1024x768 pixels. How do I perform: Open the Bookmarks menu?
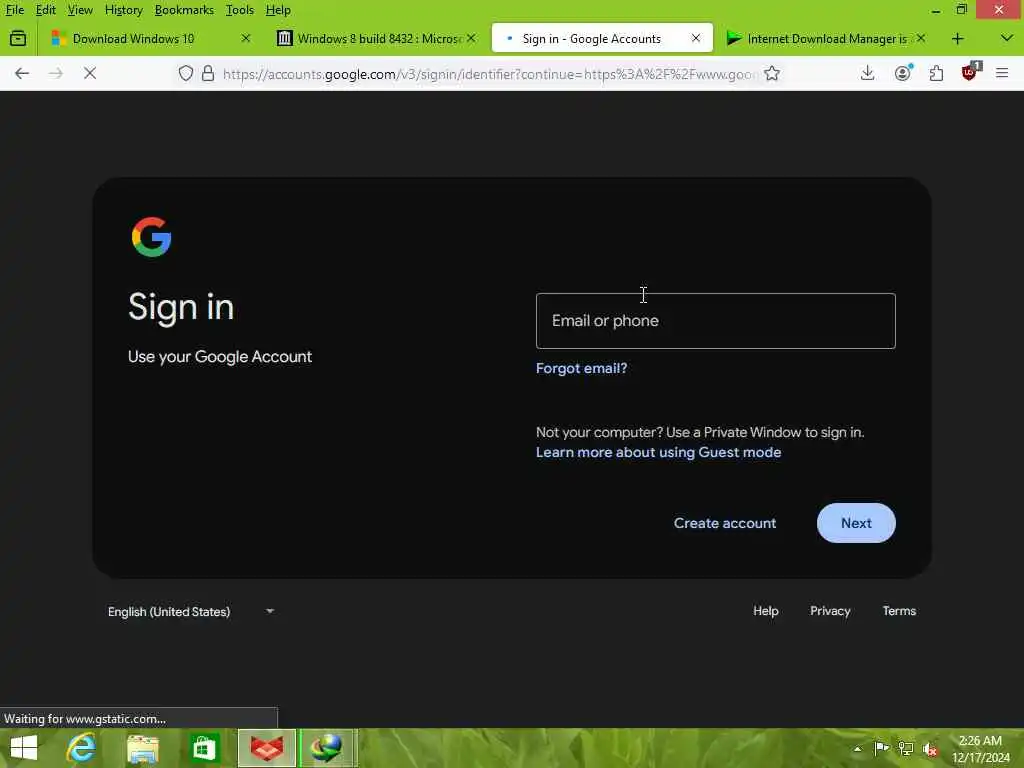pyautogui.click(x=184, y=10)
